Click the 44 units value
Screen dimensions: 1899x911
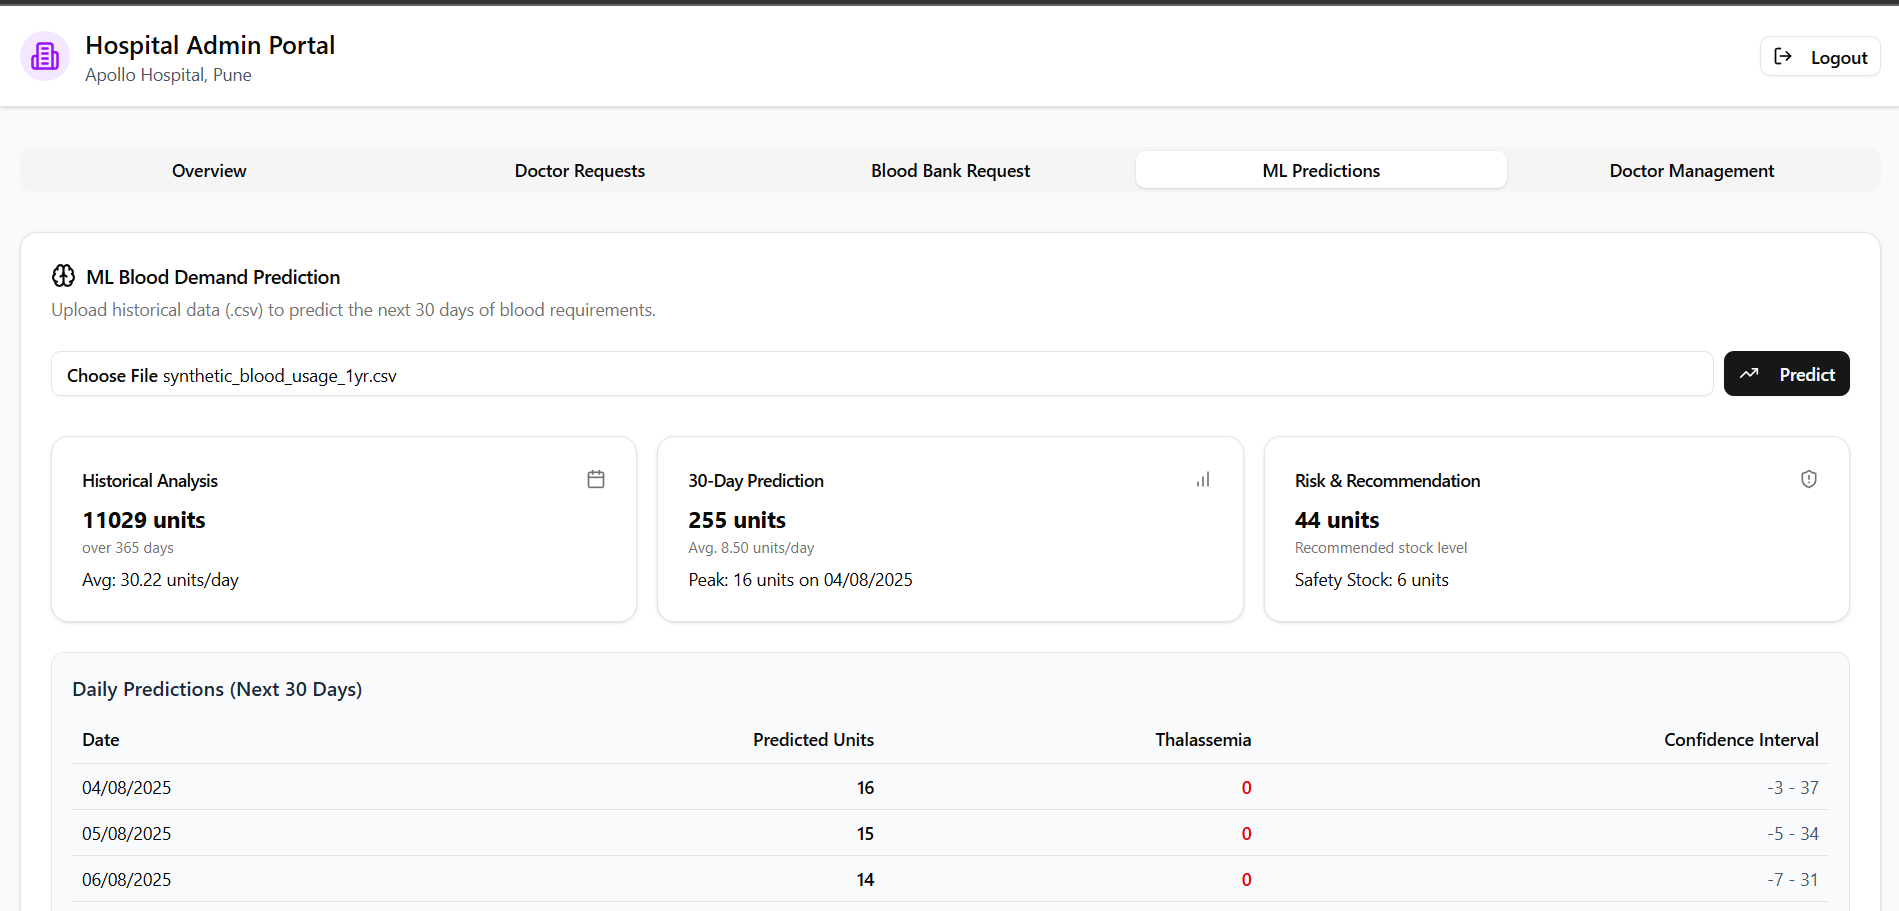point(1337,520)
